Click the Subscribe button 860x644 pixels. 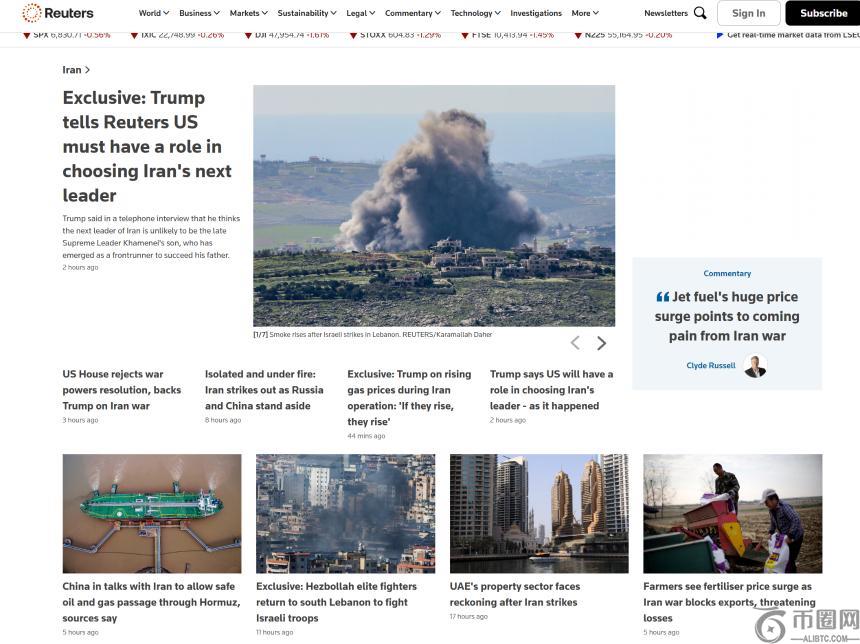pos(823,13)
